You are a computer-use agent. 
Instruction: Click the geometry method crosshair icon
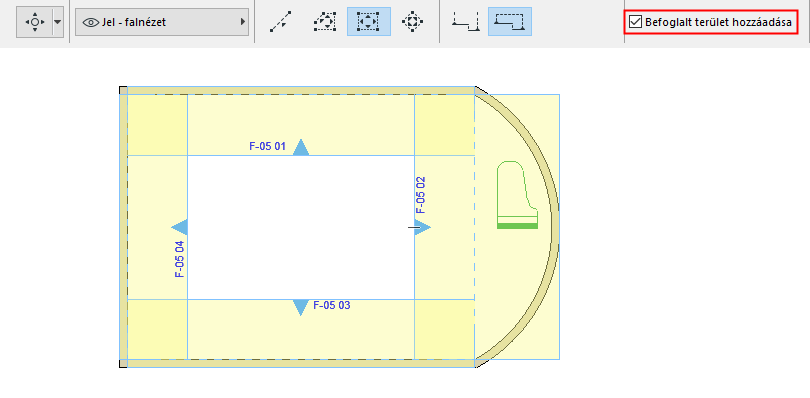pos(35,22)
